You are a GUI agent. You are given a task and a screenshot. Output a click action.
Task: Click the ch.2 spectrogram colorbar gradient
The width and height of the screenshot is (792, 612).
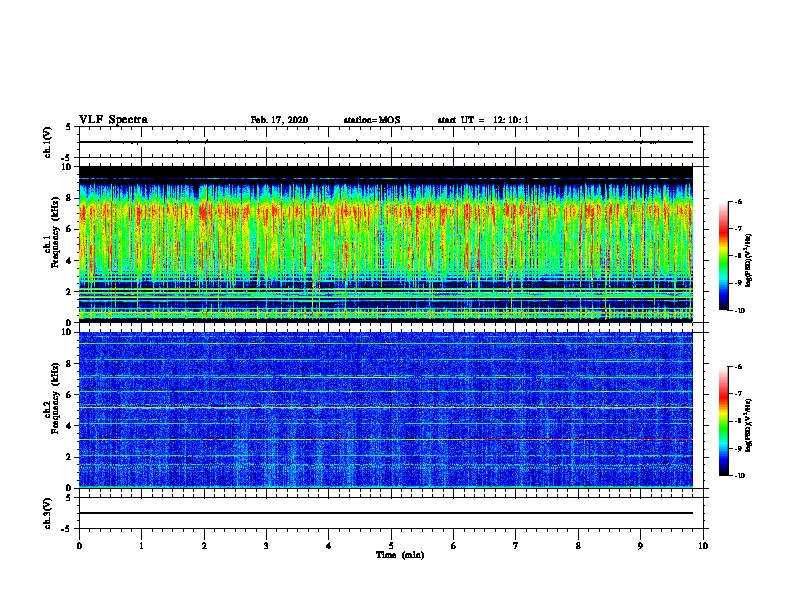click(x=724, y=421)
